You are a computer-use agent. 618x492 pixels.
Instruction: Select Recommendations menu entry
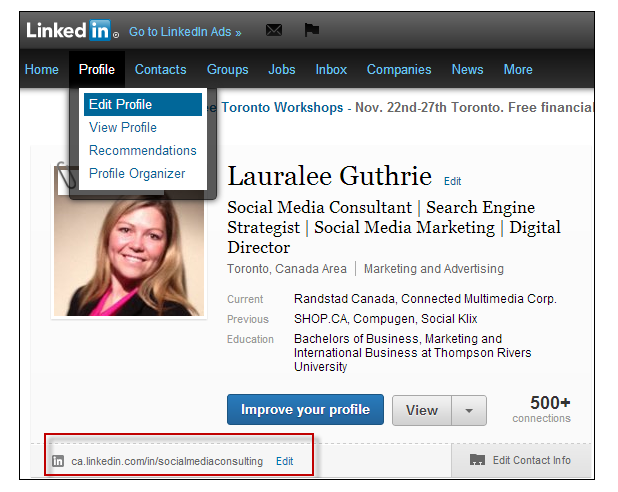(x=143, y=150)
